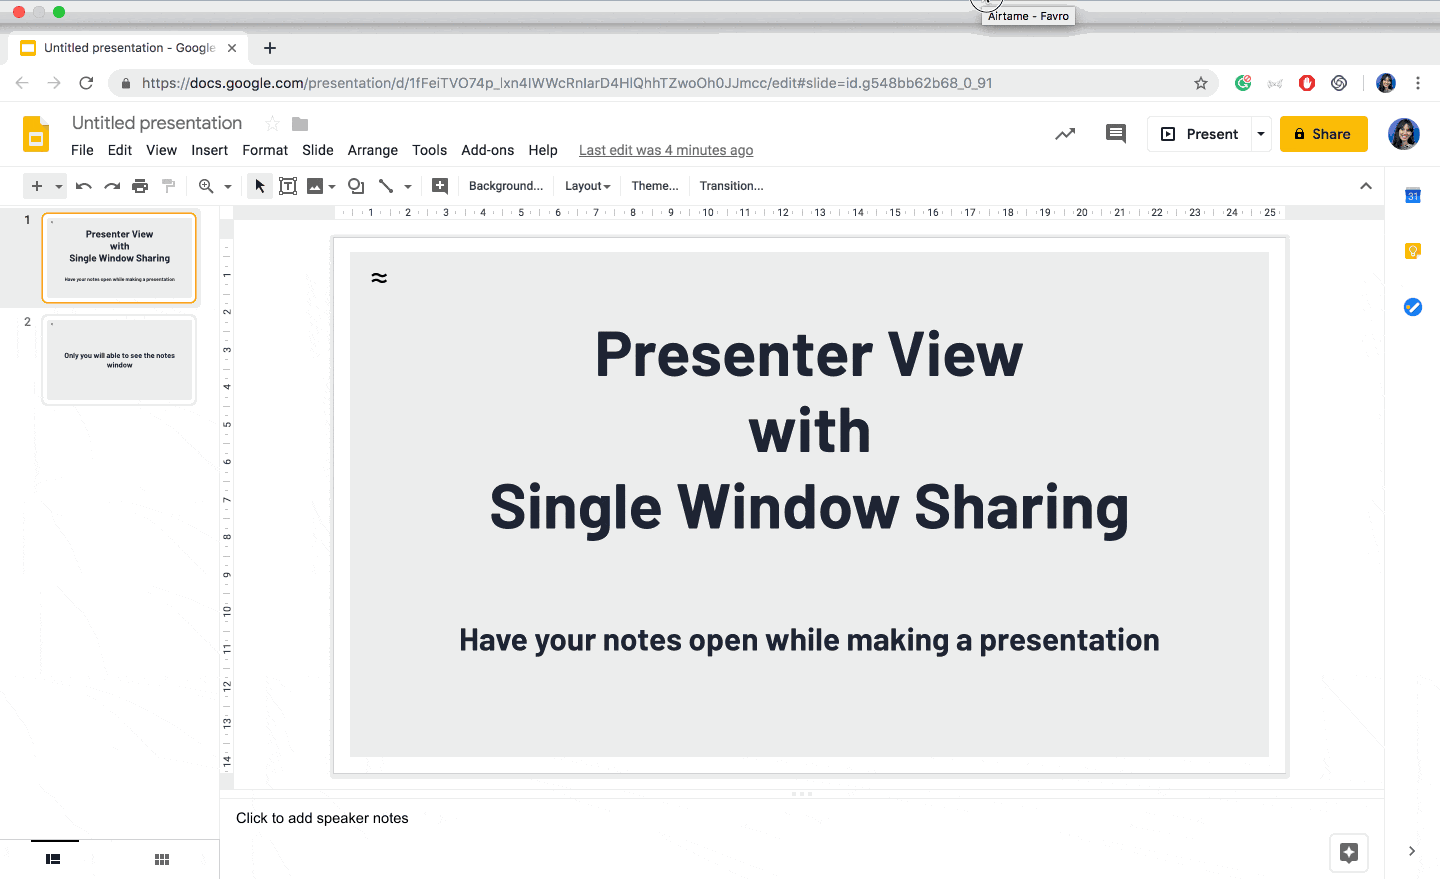Open the View menu
Screen dimensions: 1440x879
click(161, 150)
